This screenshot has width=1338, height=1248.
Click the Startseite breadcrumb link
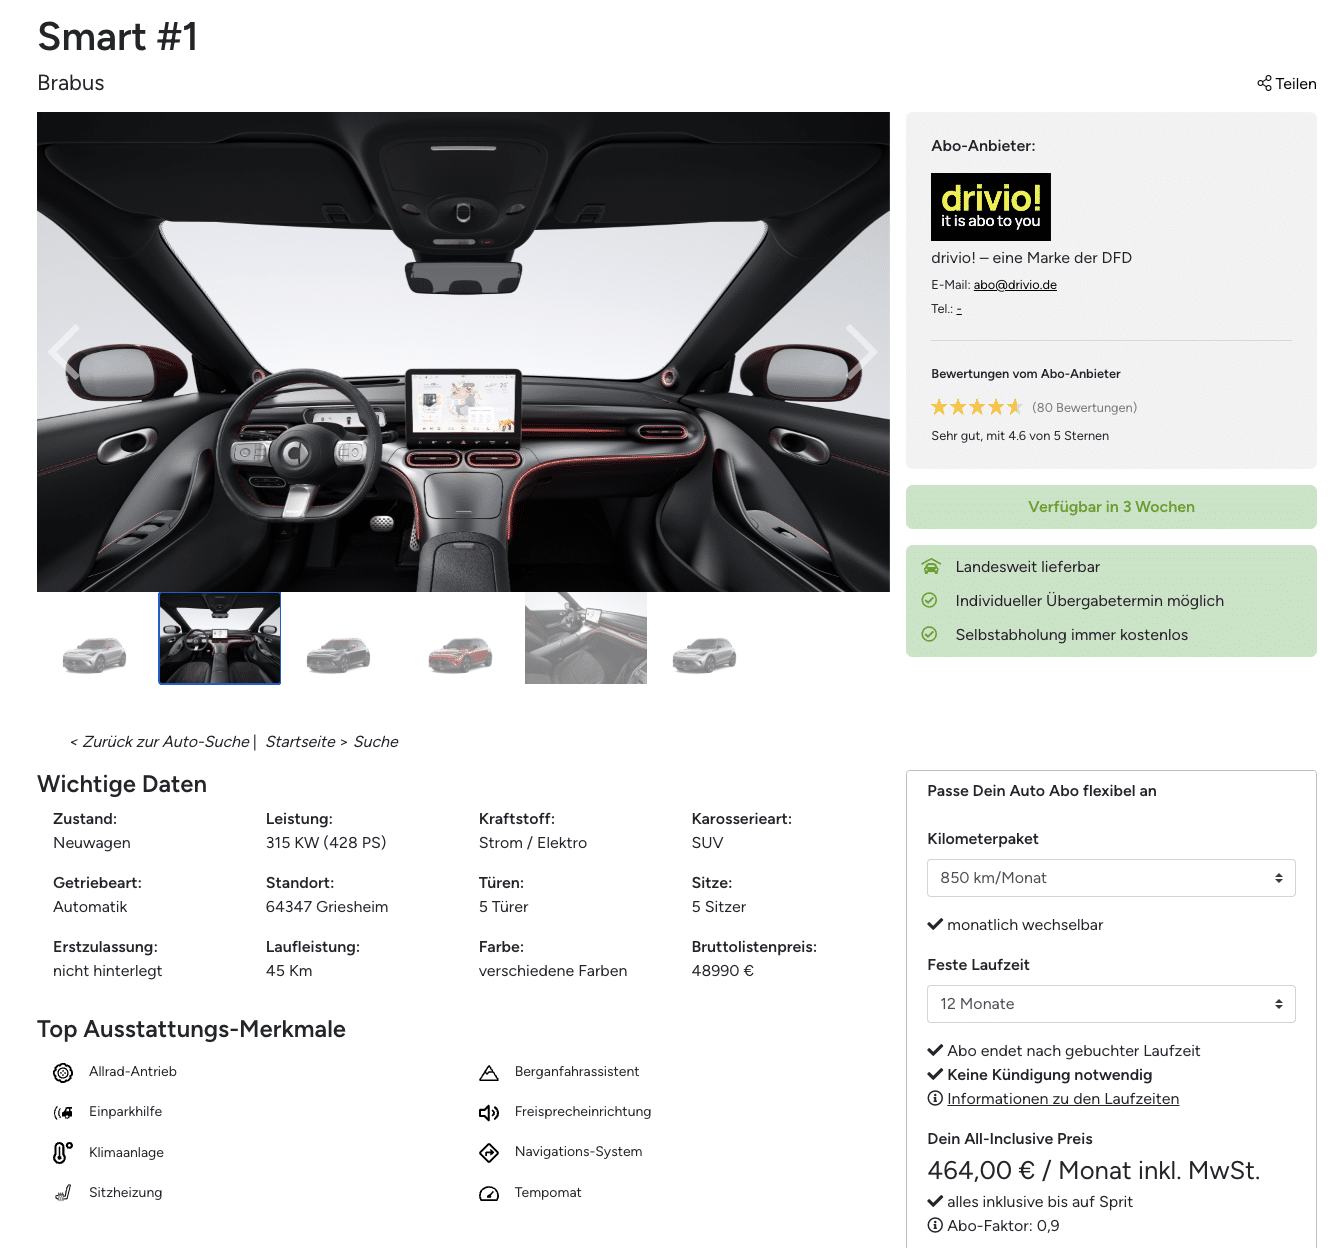tap(300, 741)
